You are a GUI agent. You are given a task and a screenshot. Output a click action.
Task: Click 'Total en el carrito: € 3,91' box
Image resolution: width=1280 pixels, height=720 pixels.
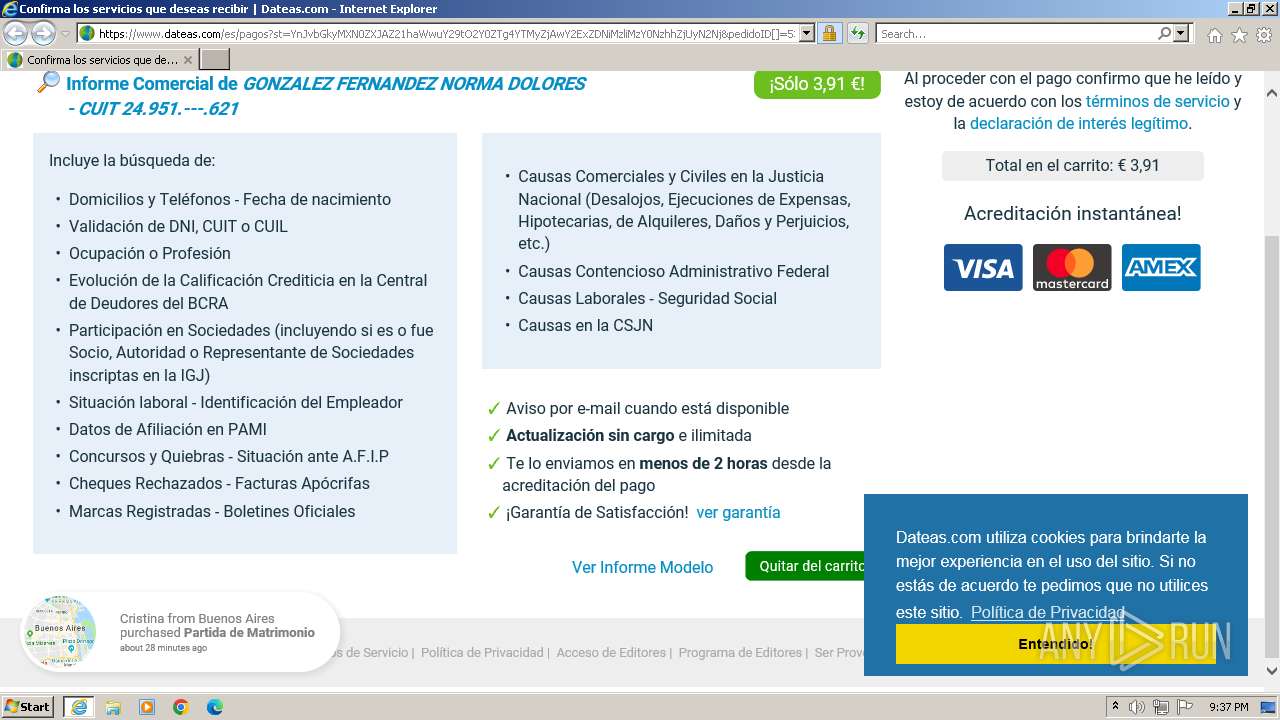(1073, 165)
